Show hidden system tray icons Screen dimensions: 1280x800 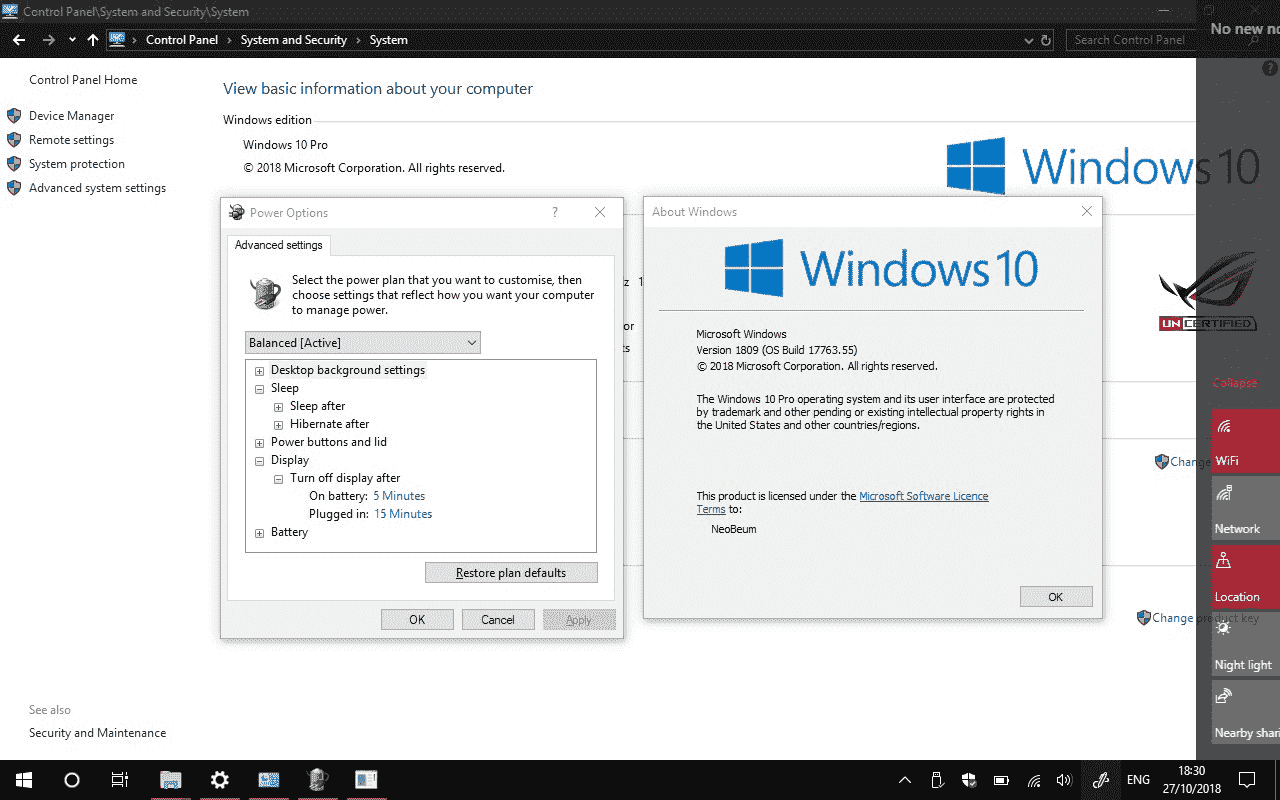[905, 780]
